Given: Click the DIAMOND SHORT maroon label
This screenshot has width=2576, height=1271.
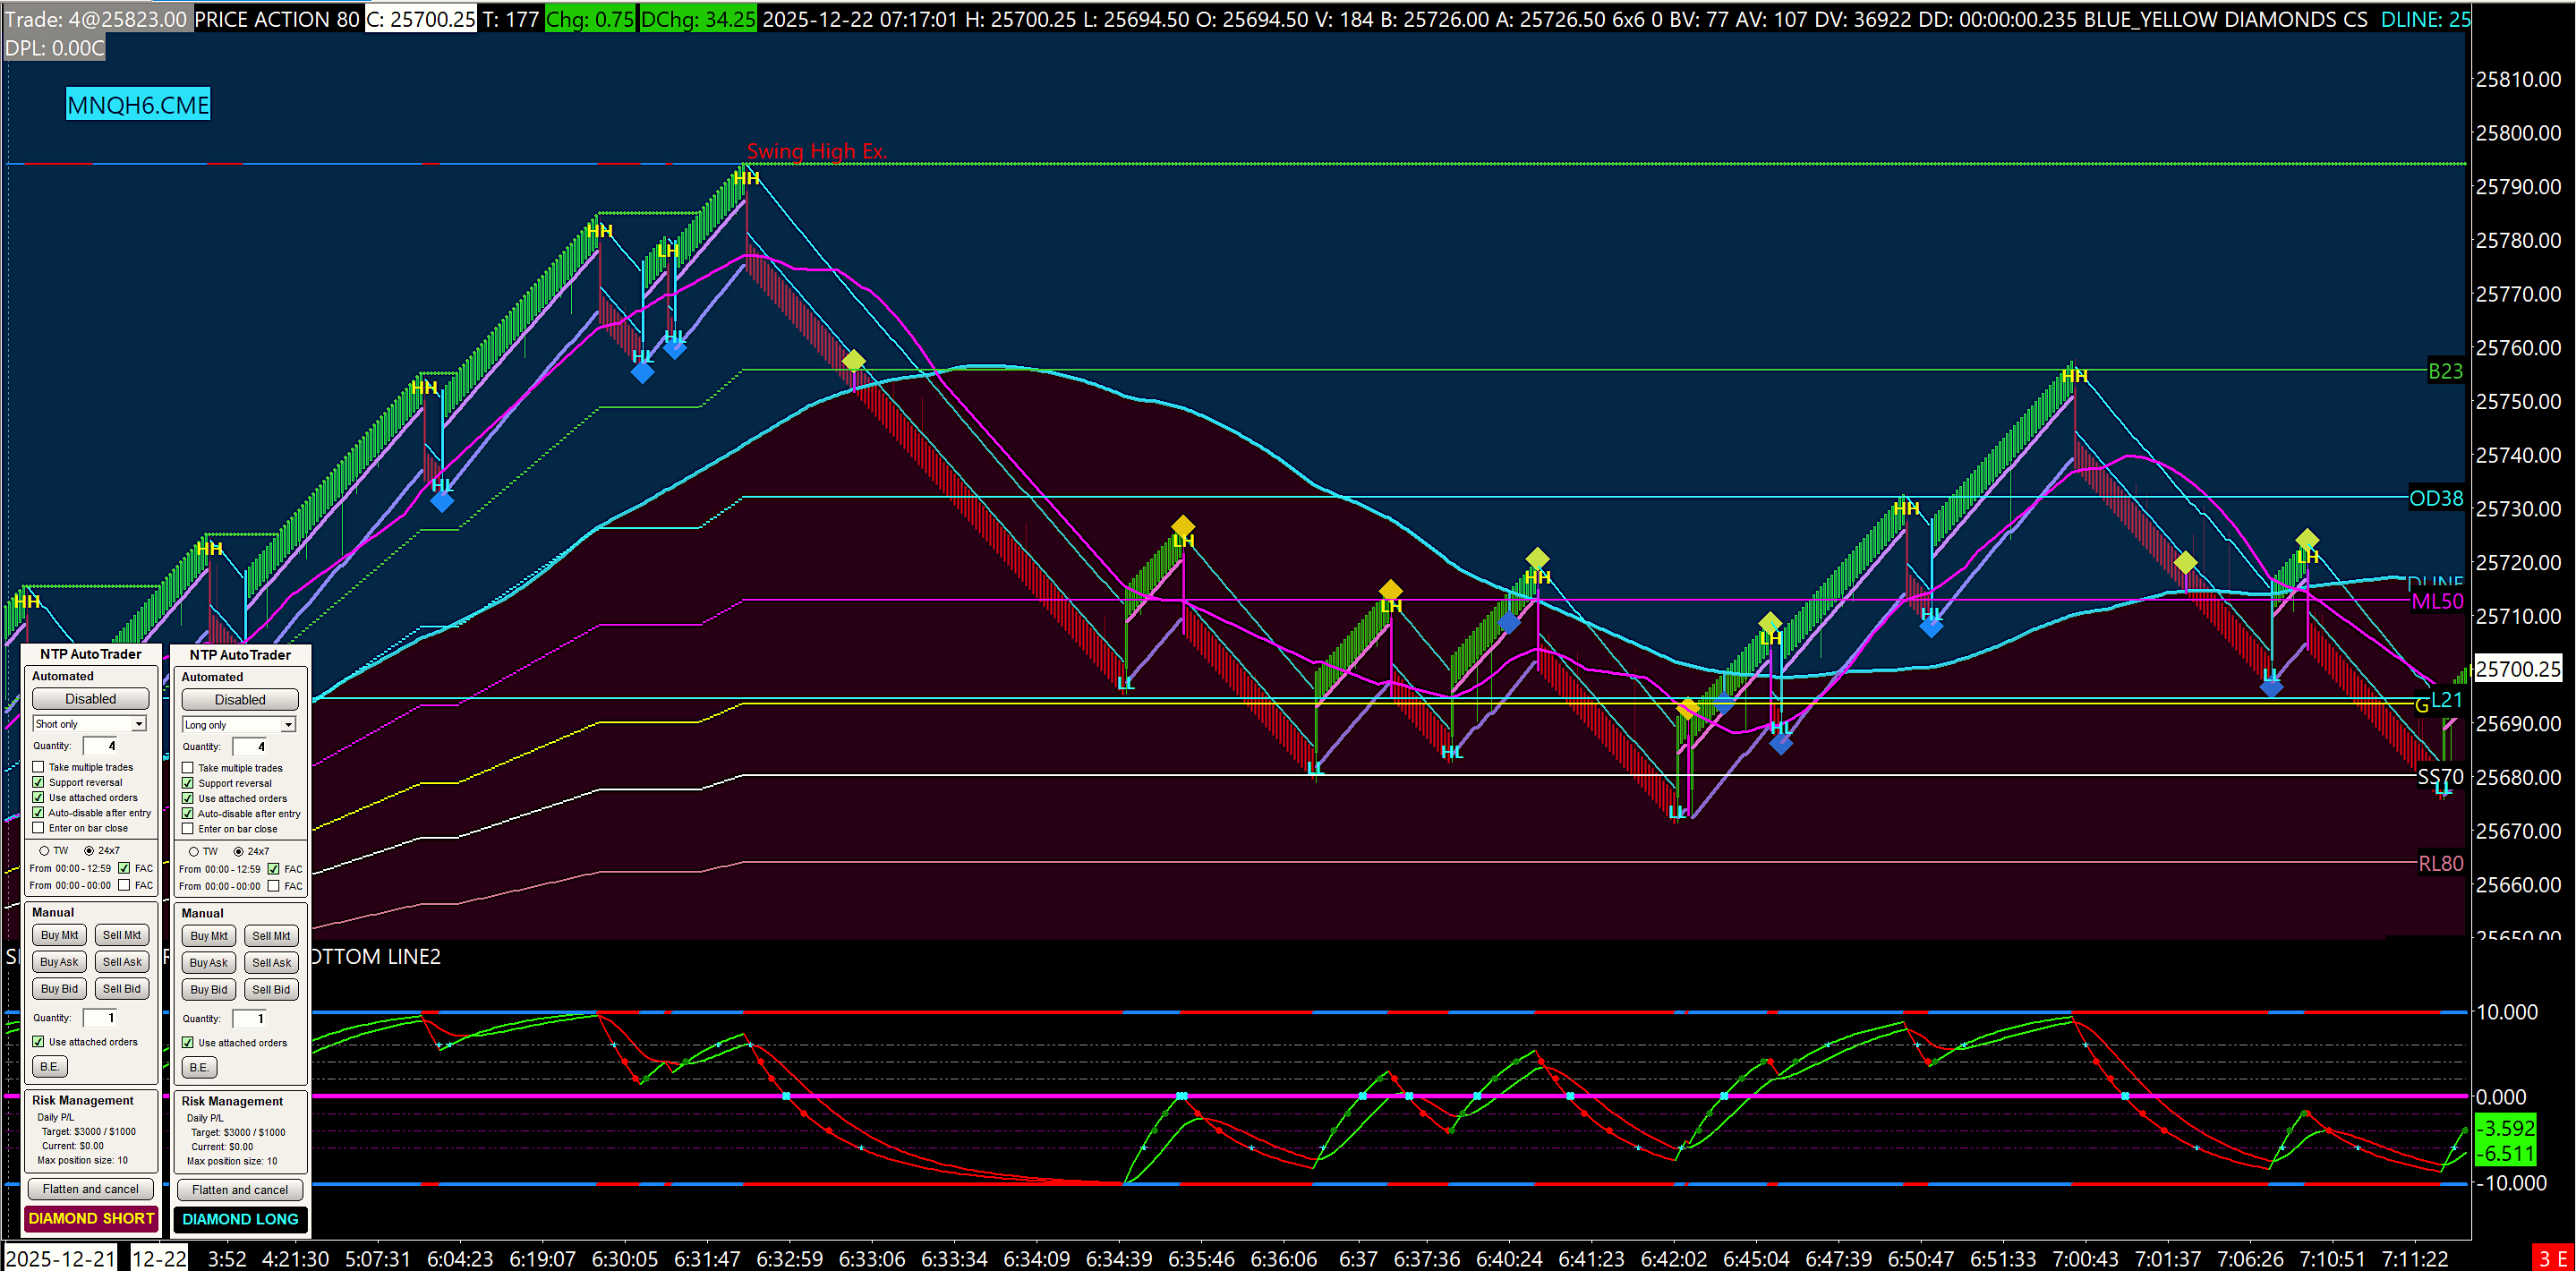Looking at the screenshot, I should 91,1218.
